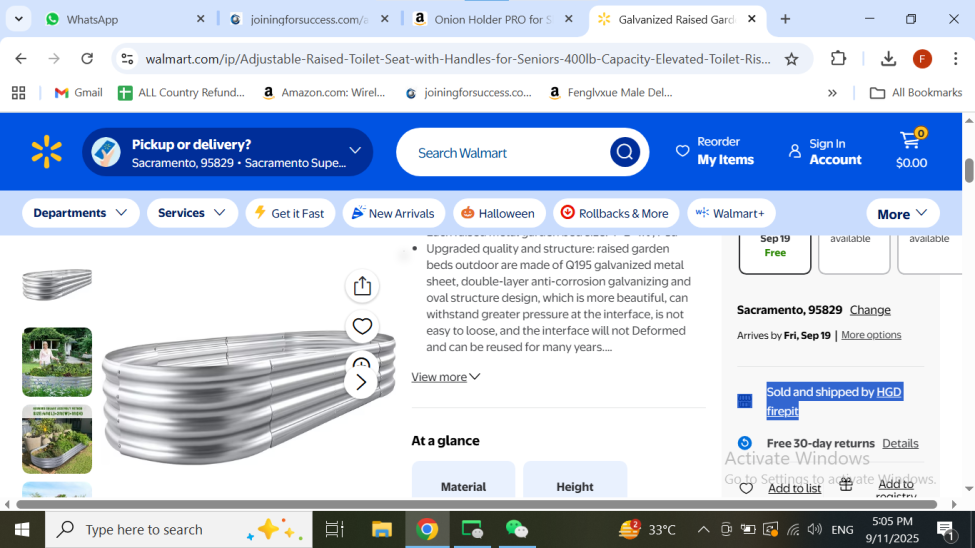Open Task View on taskbar
Image resolution: width=975 pixels, height=548 pixels.
(x=335, y=529)
